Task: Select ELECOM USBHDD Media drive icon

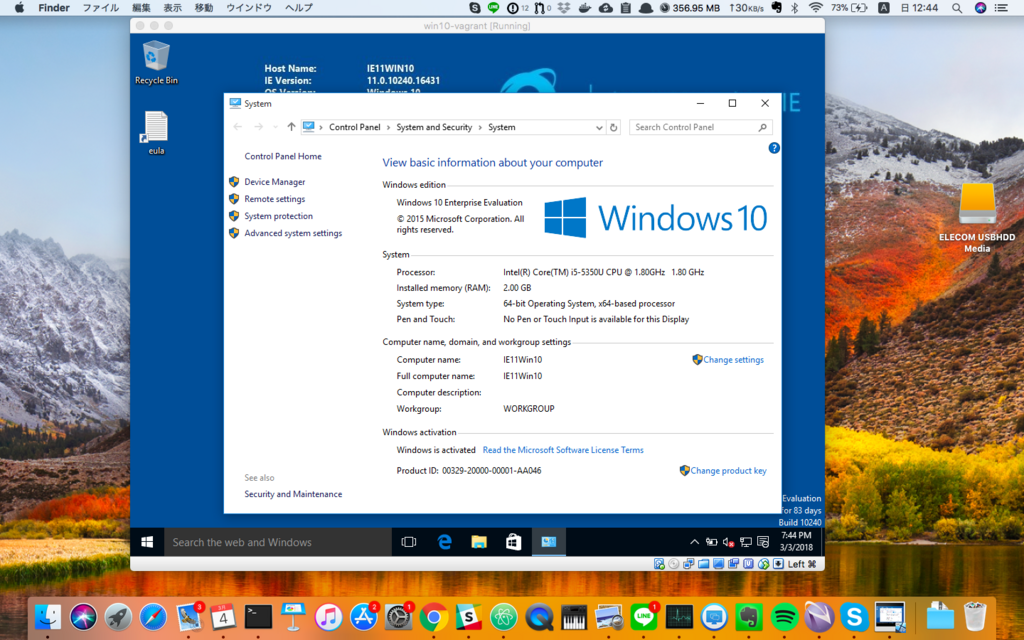Action: click(977, 218)
